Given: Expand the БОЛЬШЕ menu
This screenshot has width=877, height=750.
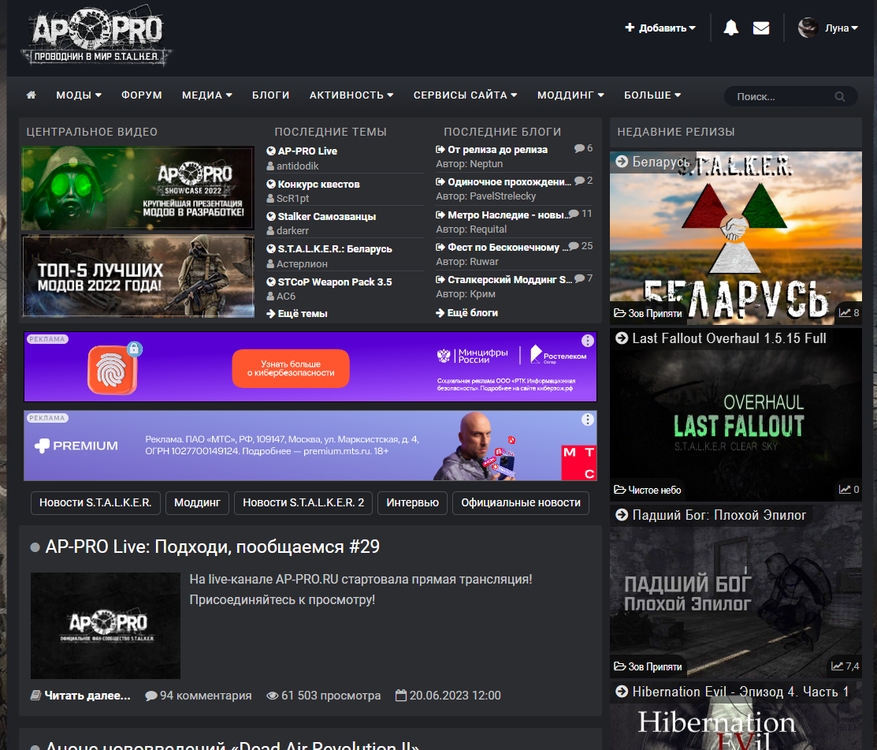Looking at the screenshot, I should pyautogui.click(x=652, y=95).
